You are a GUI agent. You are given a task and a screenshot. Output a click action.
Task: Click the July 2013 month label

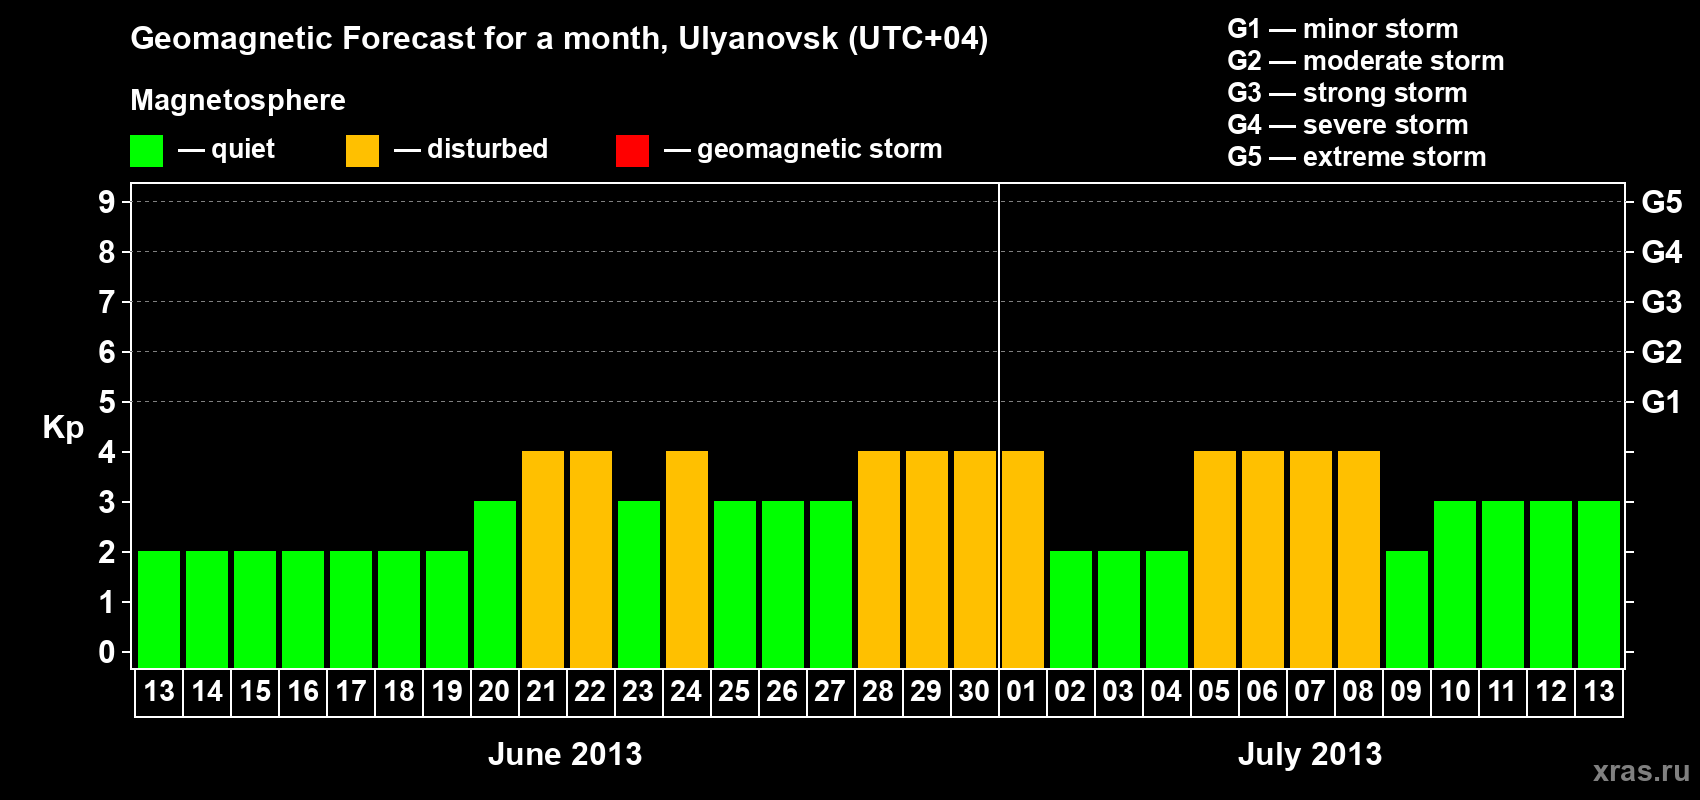click(1310, 754)
